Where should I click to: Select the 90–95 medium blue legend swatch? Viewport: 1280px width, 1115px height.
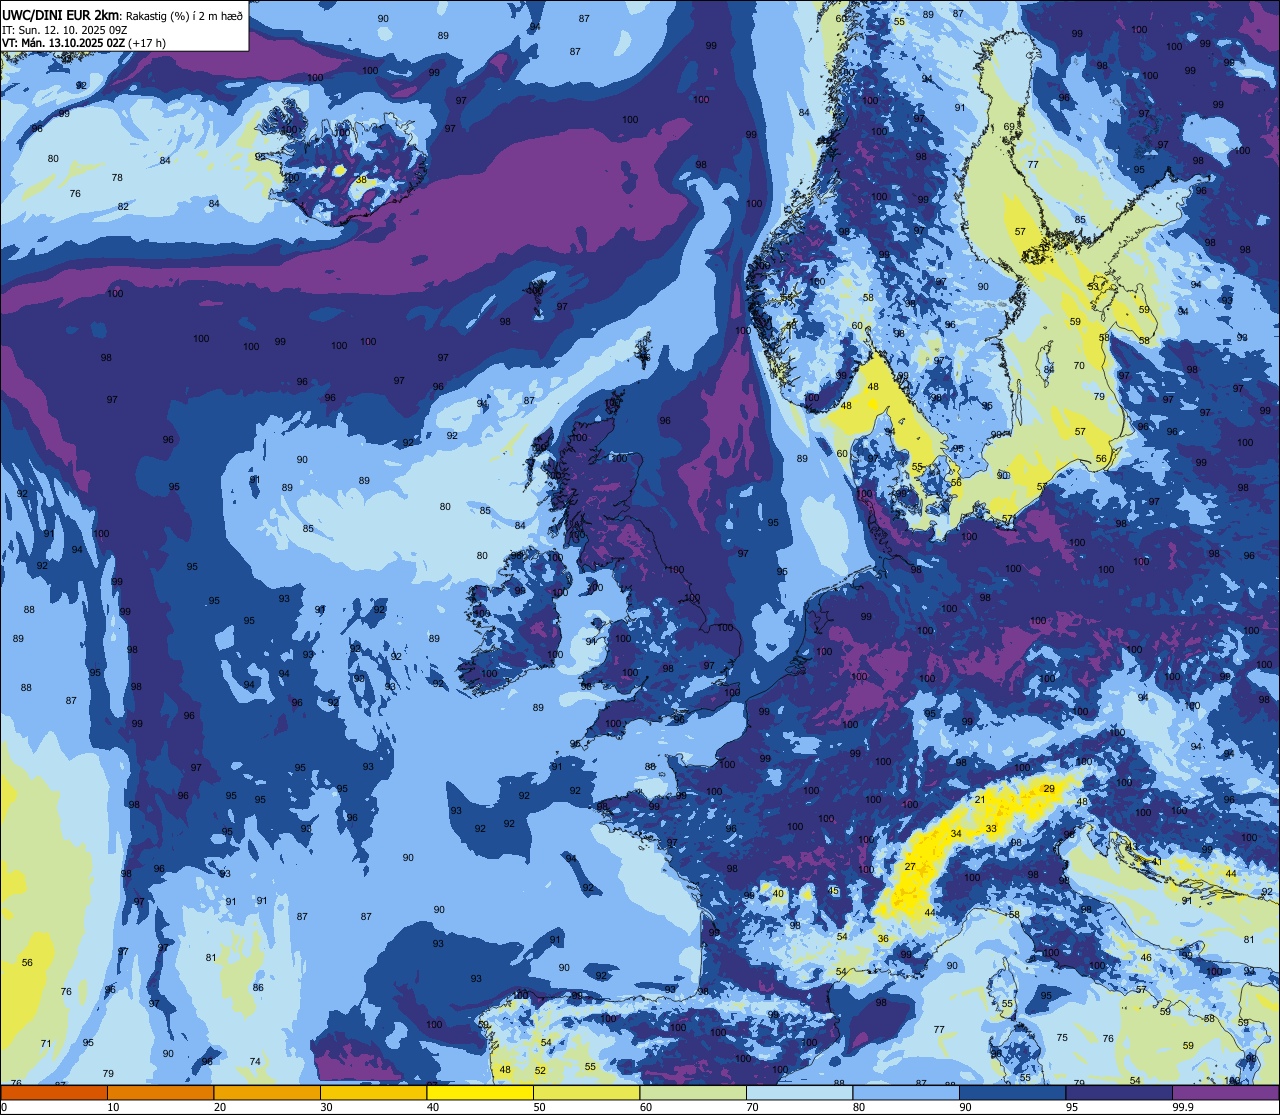pos(1012,1092)
